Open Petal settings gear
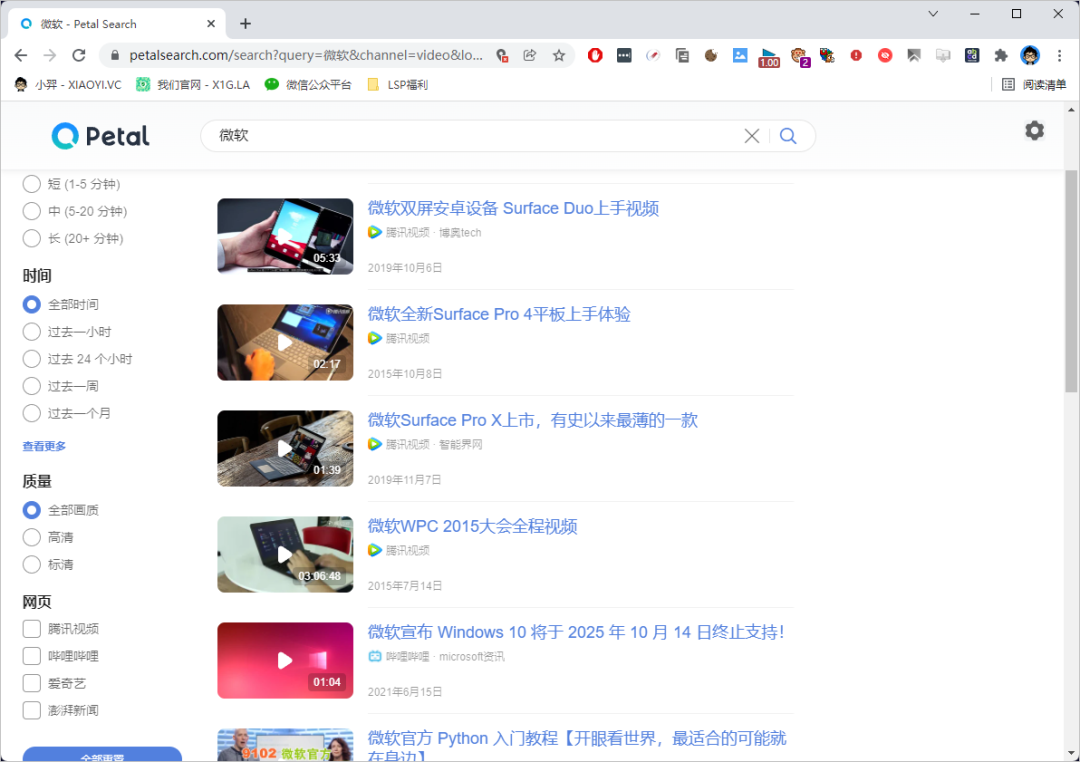The height and width of the screenshot is (762, 1080). point(1034,131)
